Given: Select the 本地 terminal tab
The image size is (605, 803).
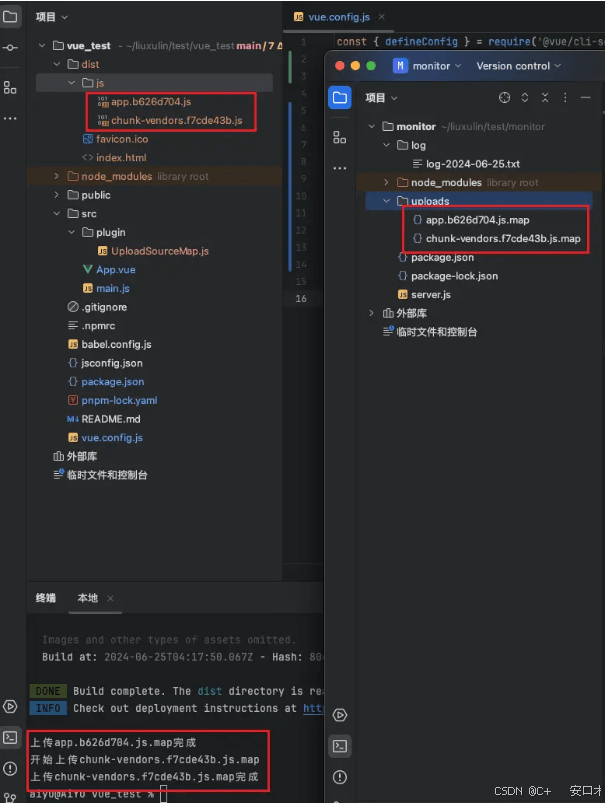Looking at the screenshot, I should click(x=88, y=598).
